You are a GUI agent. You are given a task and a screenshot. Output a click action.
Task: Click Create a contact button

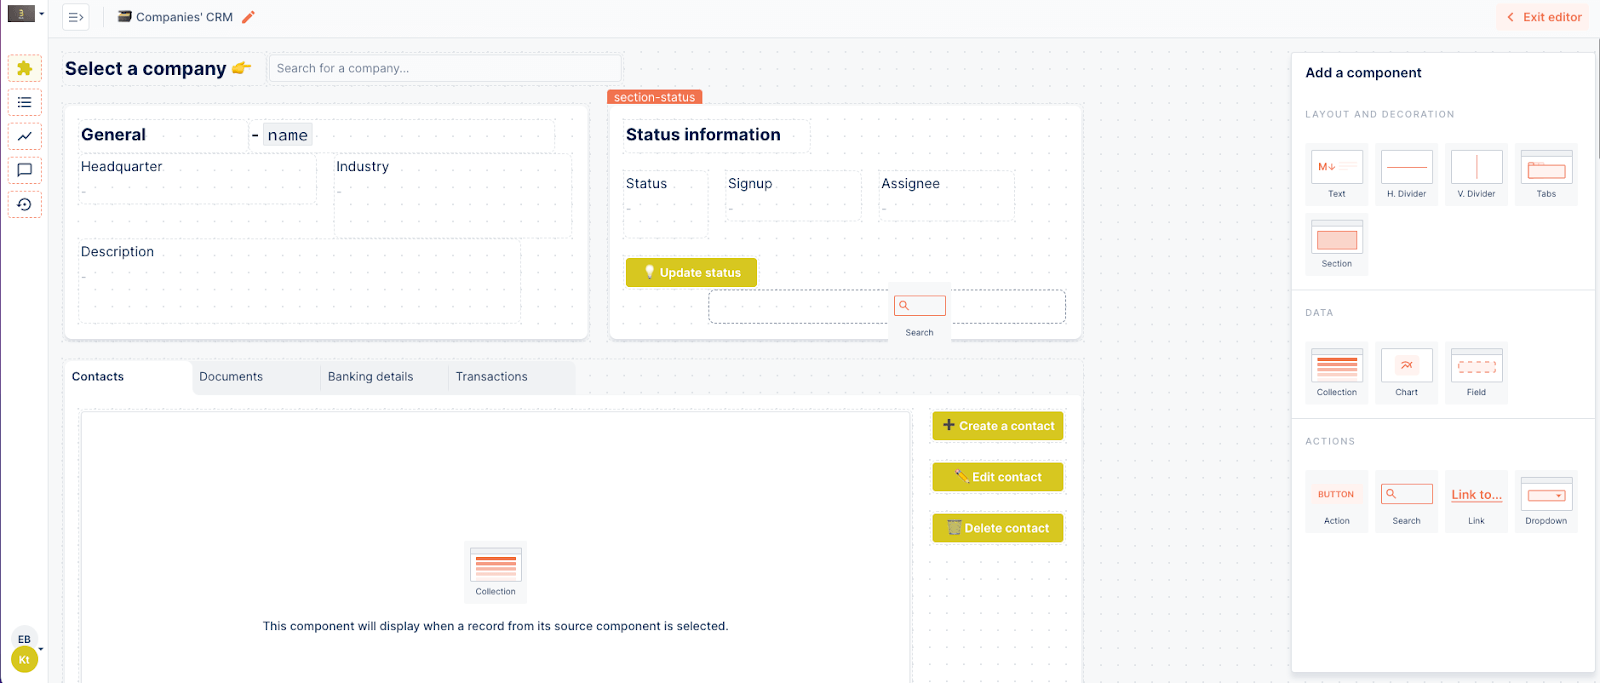click(998, 426)
